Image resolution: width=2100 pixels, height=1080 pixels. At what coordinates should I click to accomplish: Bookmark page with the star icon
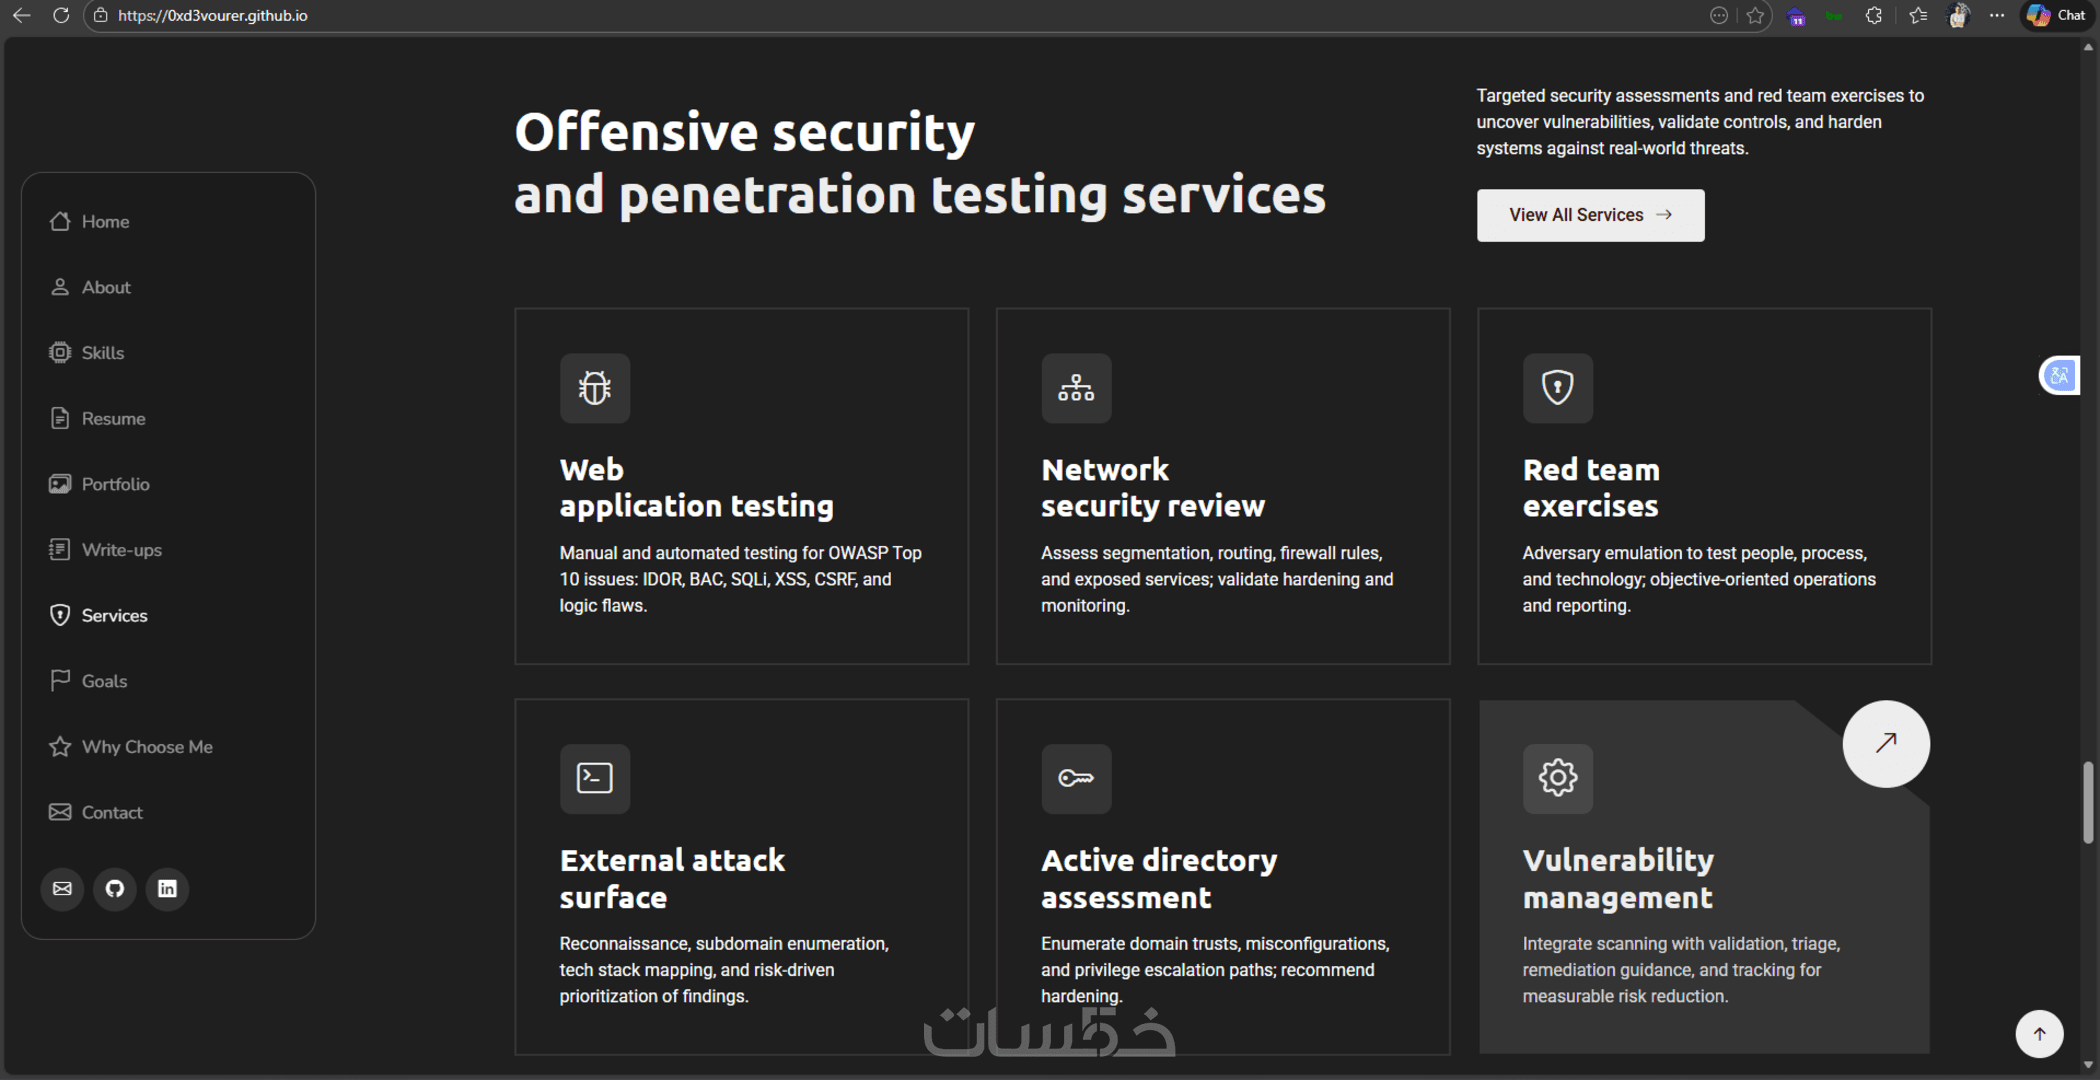tap(1755, 16)
